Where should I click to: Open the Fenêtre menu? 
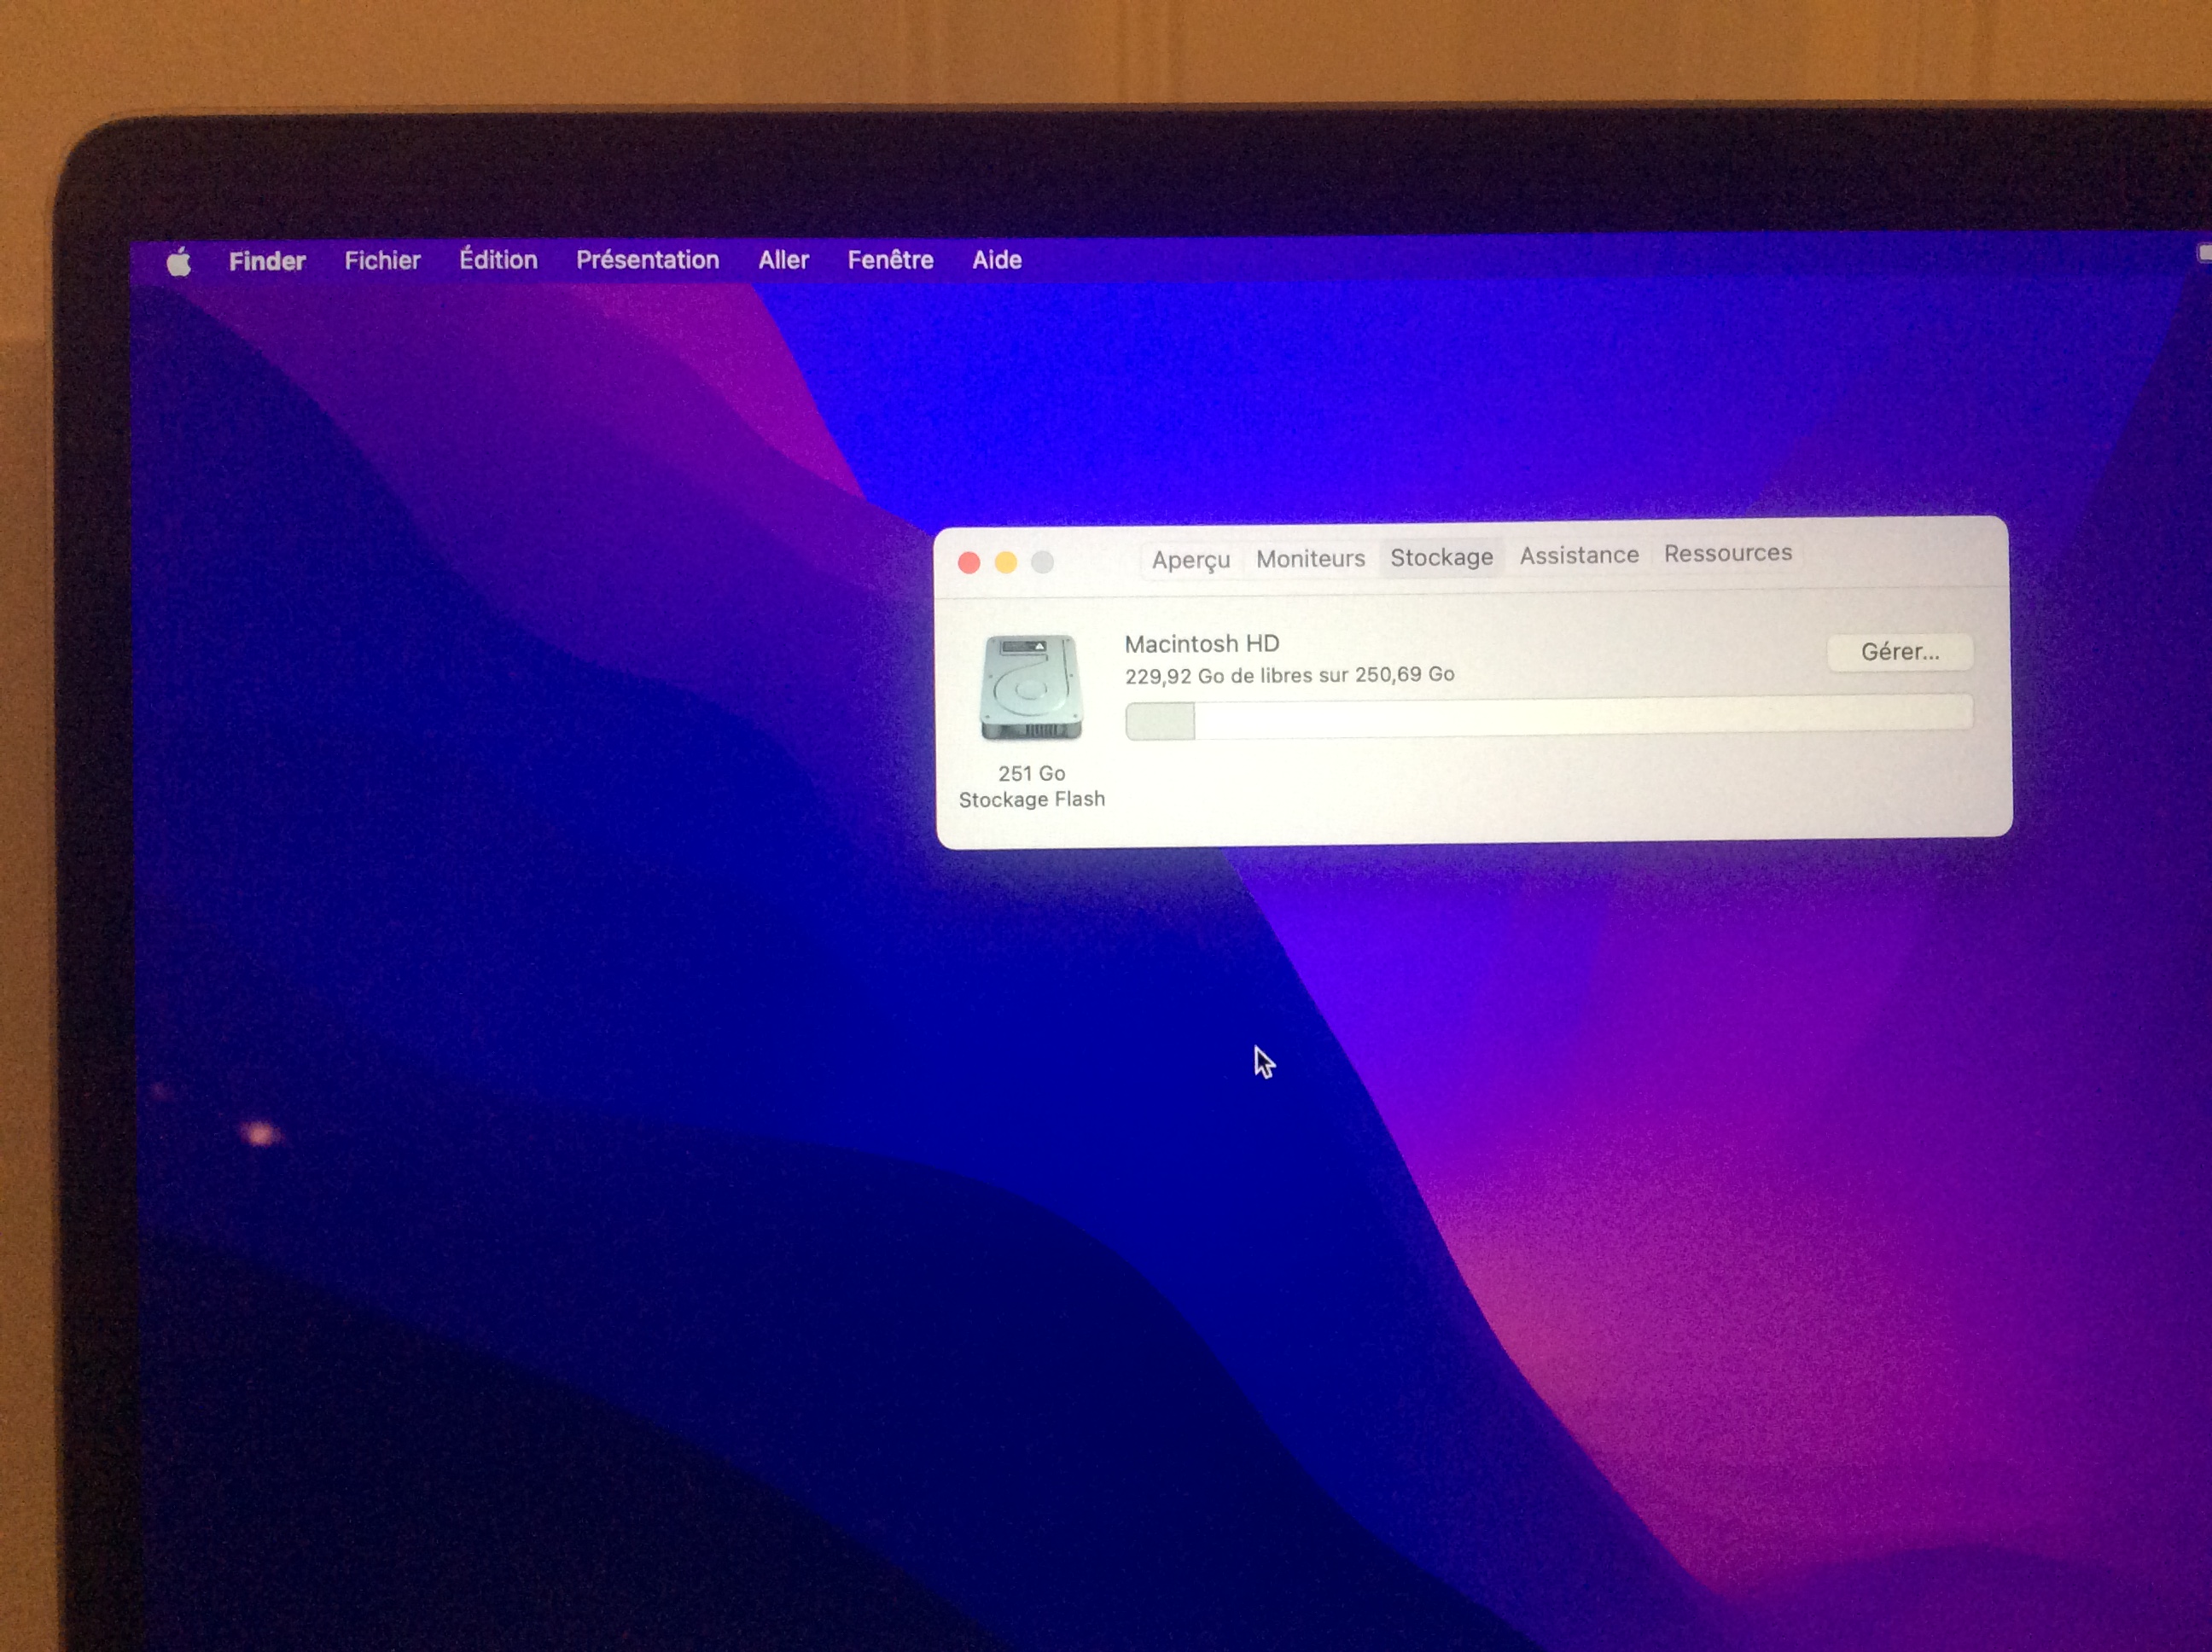click(890, 260)
